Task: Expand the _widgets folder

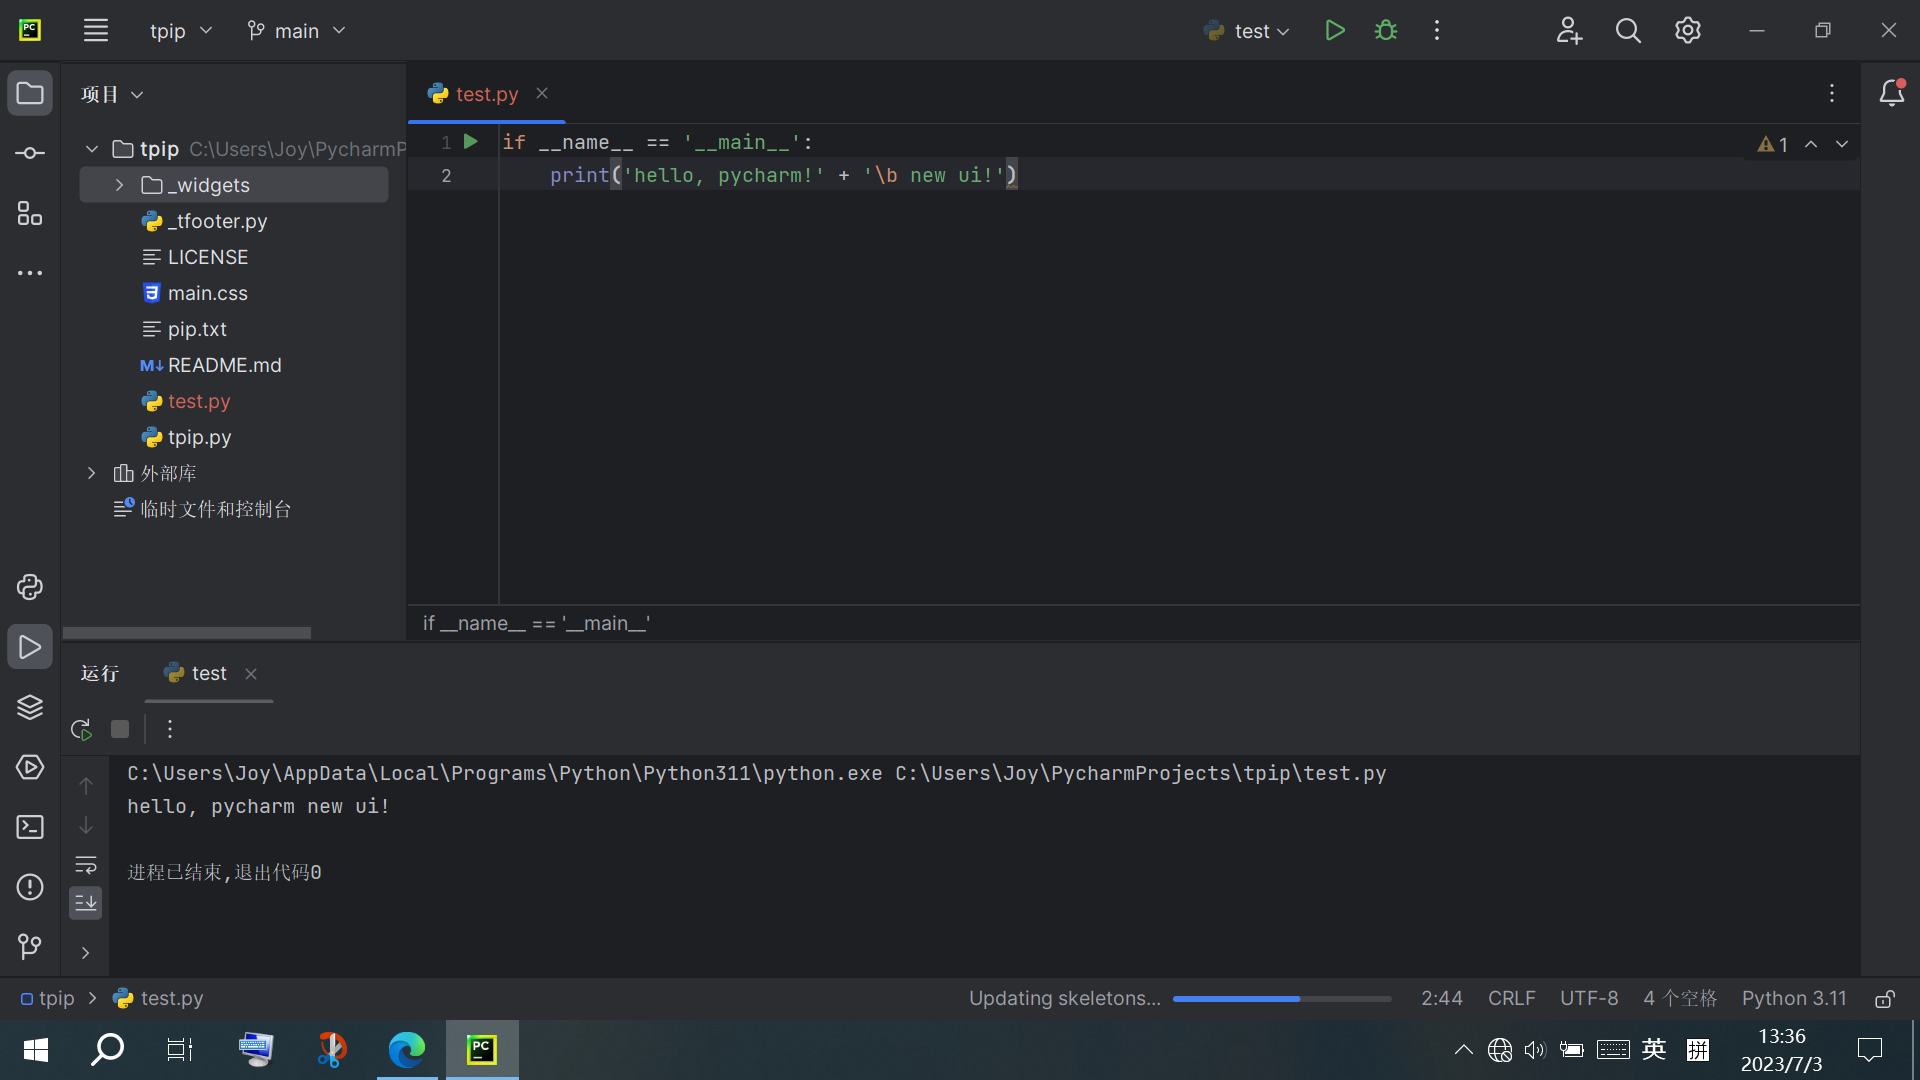Action: click(x=119, y=185)
